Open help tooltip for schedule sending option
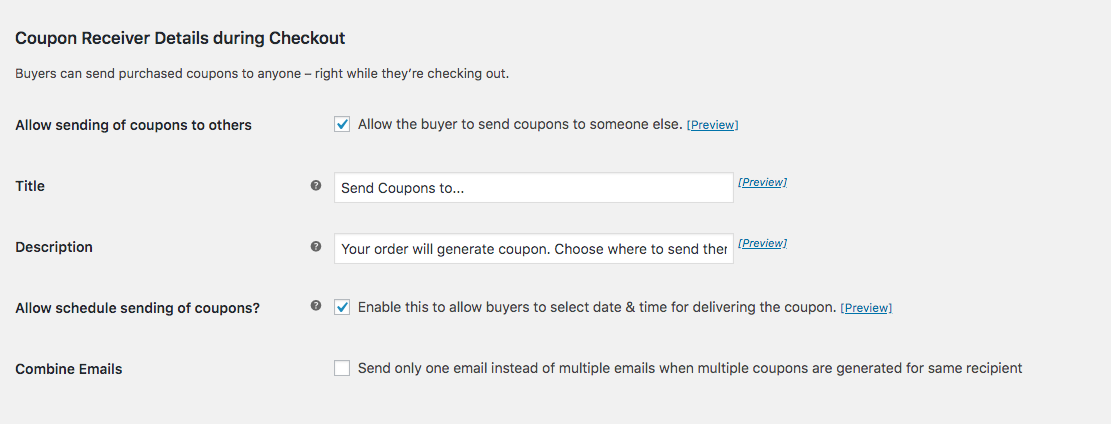This screenshot has width=1111, height=424. coord(316,307)
